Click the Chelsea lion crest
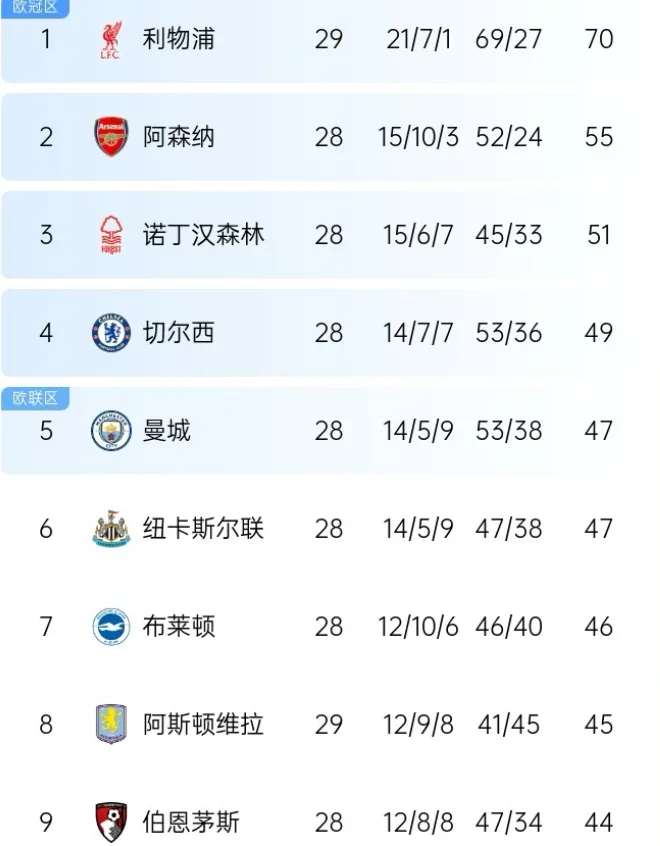Screen dimensions: 660x846 coord(111,333)
